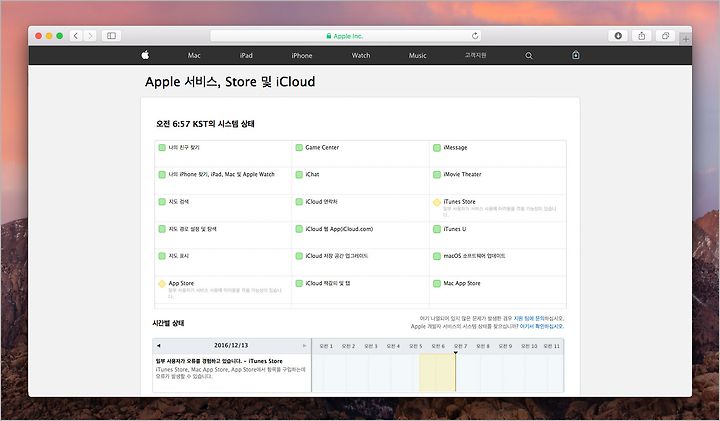Click the yellow outage block on the timeline
The image size is (720, 421).
tap(437, 373)
